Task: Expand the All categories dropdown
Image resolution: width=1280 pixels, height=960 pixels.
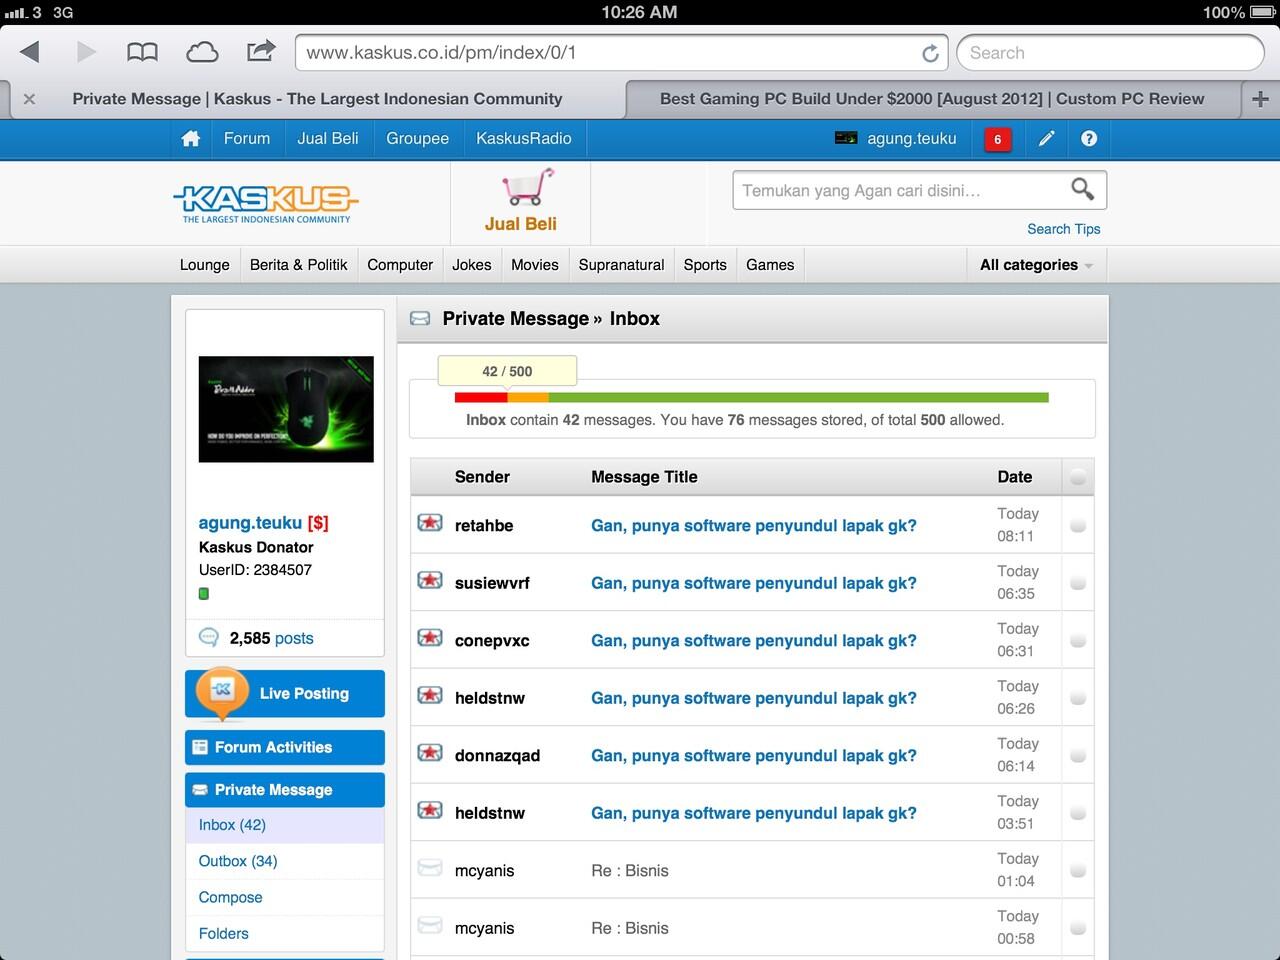Action: (1037, 265)
